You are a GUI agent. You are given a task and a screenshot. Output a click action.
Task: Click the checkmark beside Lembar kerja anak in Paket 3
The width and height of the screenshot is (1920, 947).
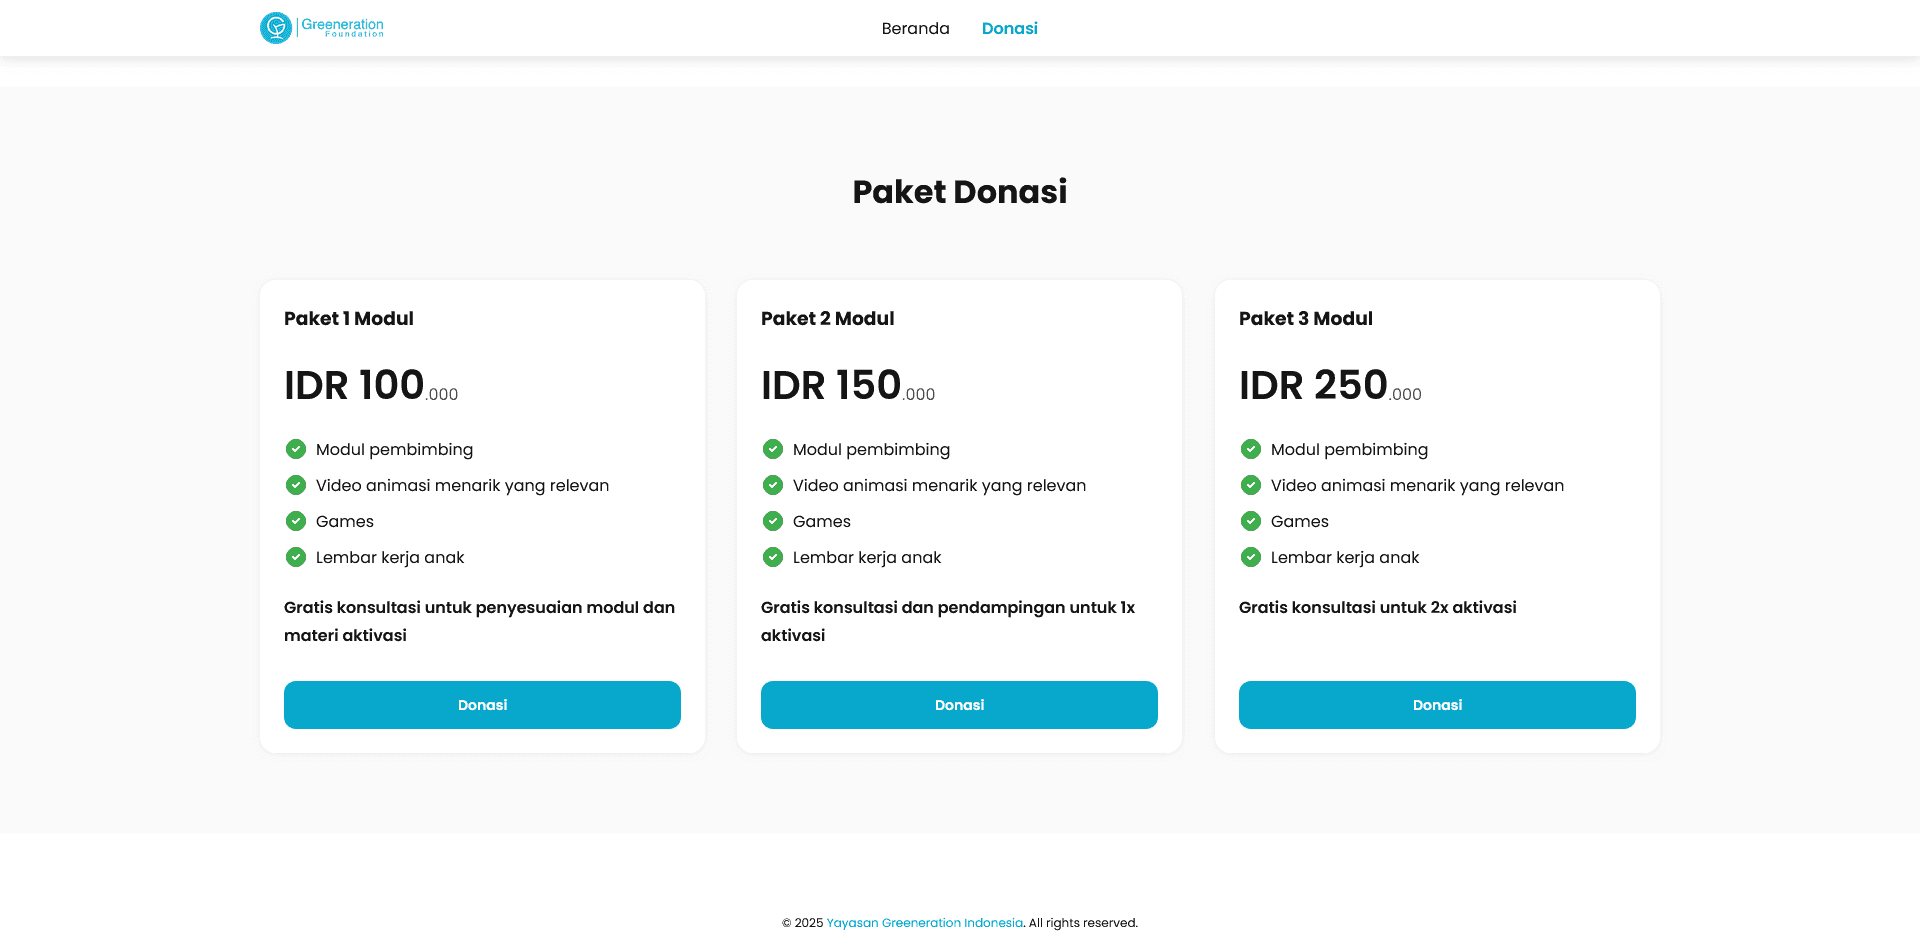pos(1251,557)
